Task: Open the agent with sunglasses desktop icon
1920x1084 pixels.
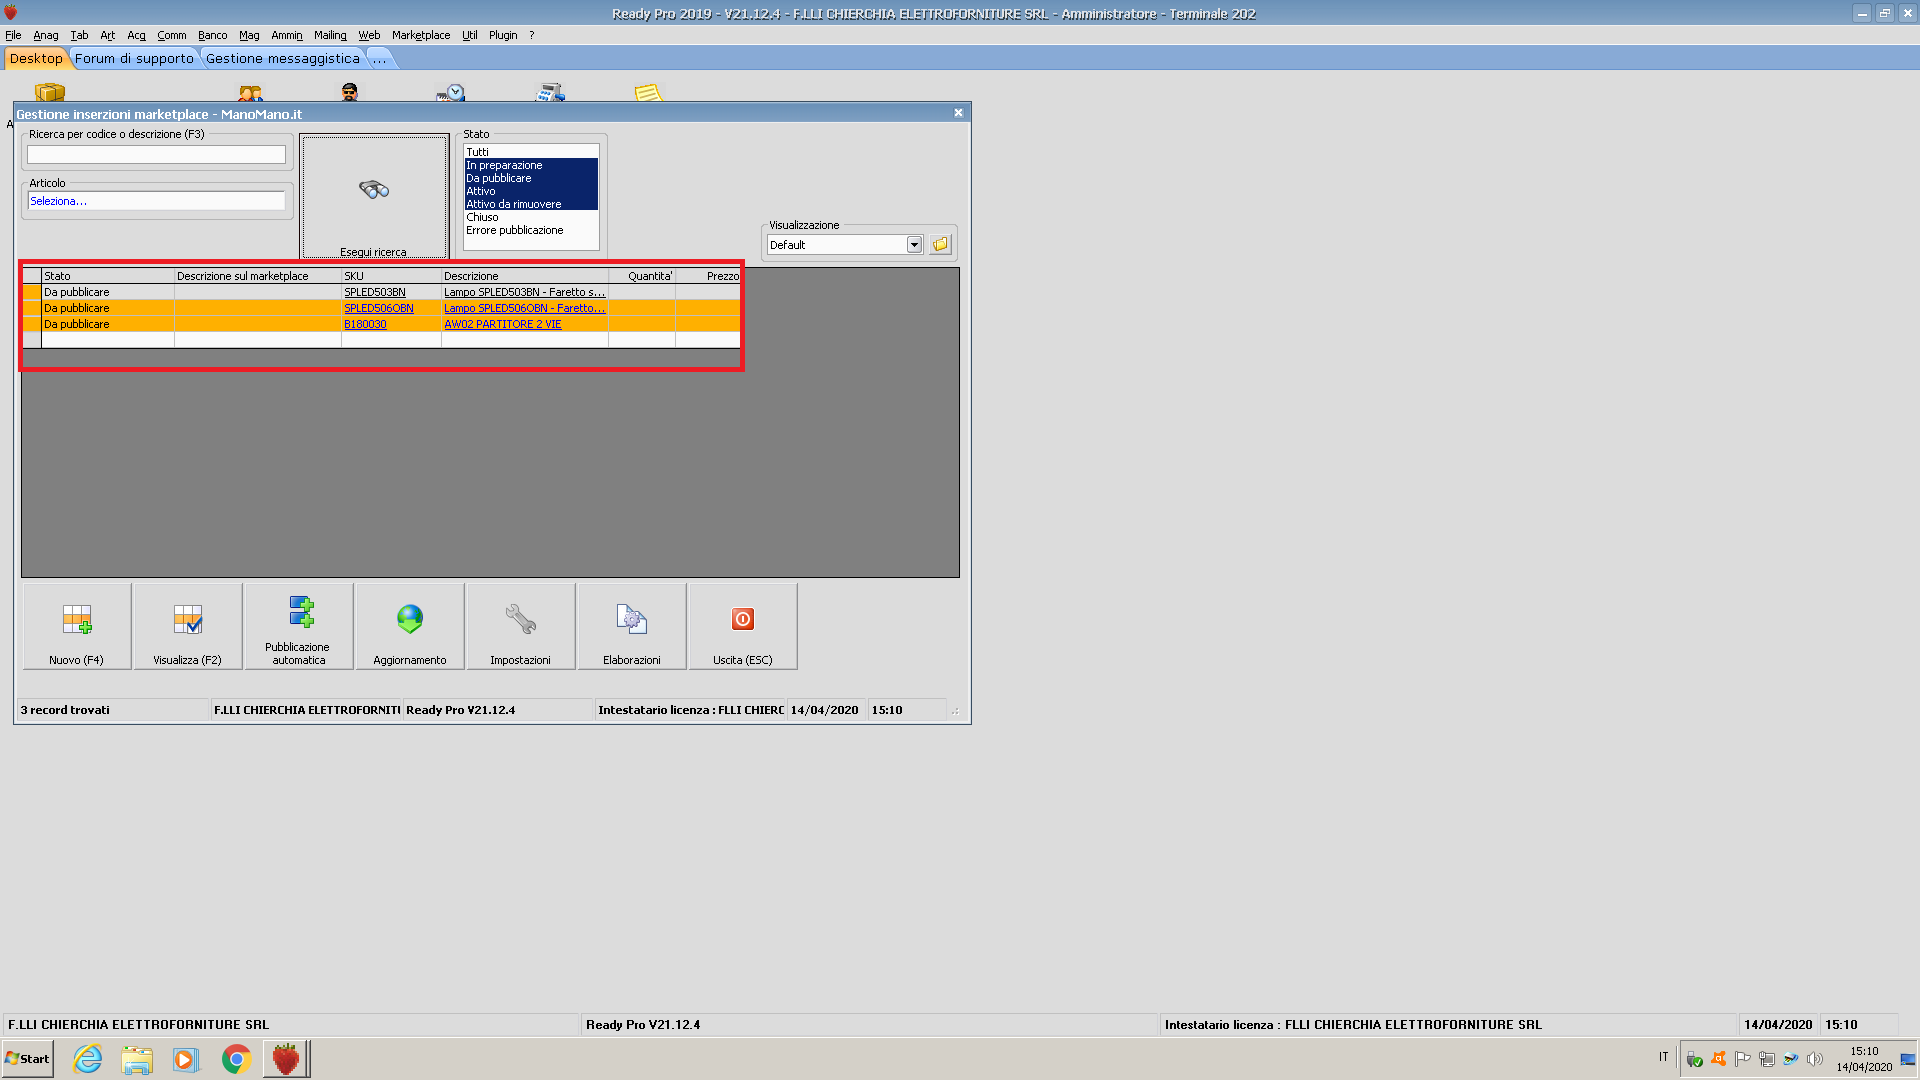Action: pyautogui.click(x=349, y=93)
